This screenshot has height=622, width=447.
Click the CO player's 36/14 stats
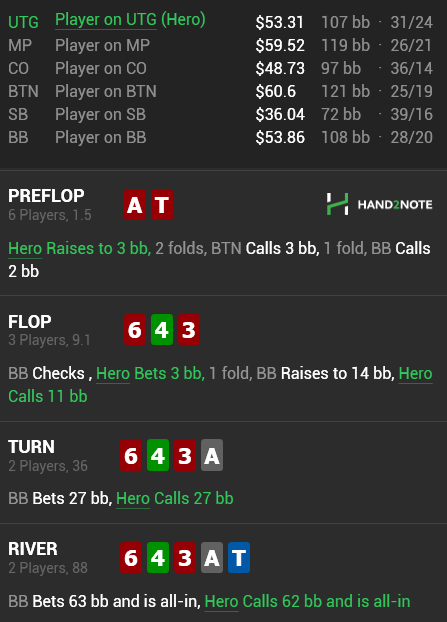411,69
